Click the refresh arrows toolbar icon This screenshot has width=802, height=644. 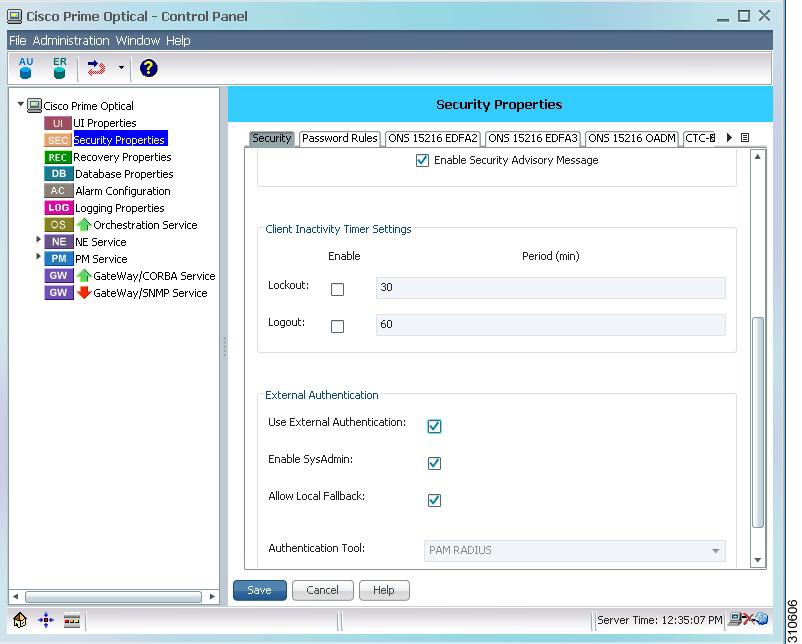[x=96, y=68]
